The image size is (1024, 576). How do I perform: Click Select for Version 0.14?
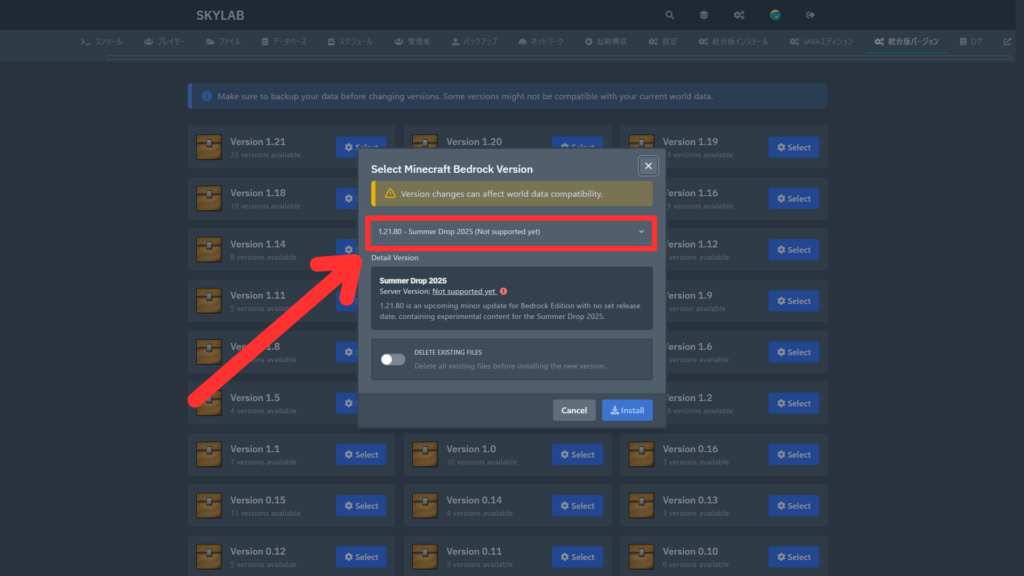[577, 505]
